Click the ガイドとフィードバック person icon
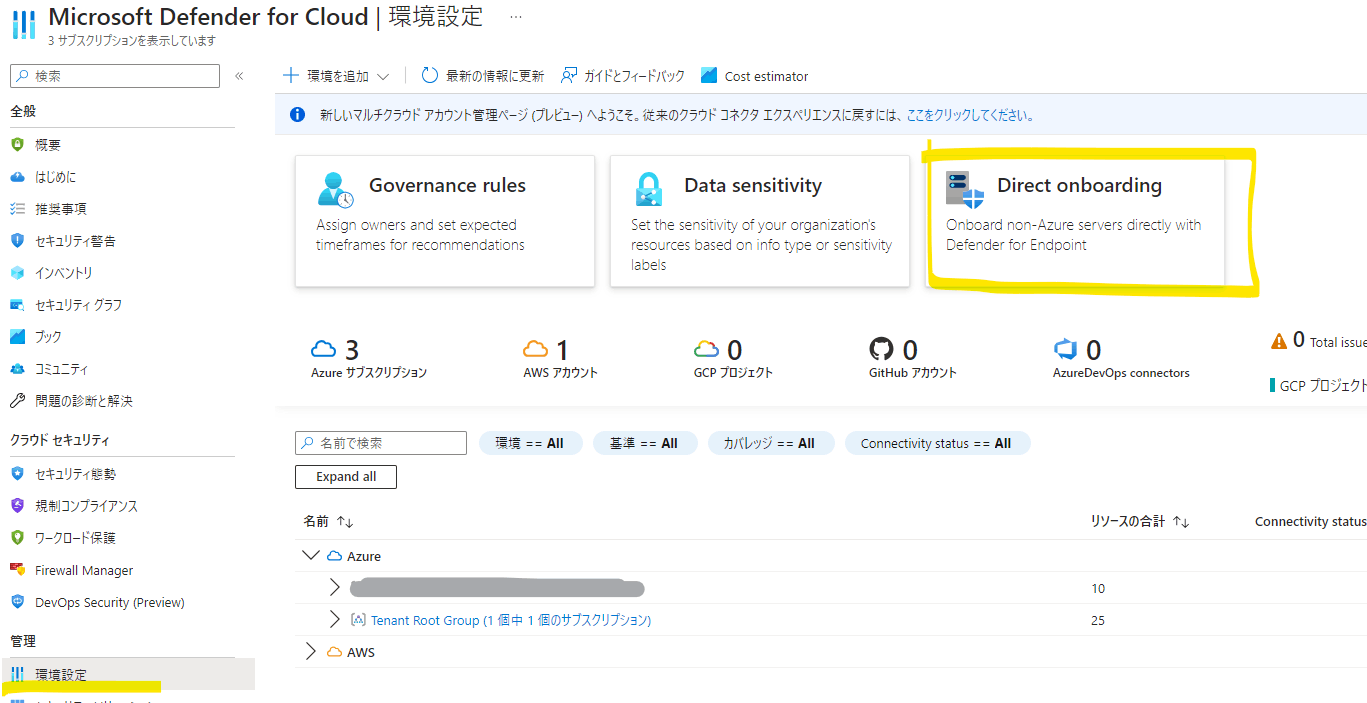 pos(569,76)
